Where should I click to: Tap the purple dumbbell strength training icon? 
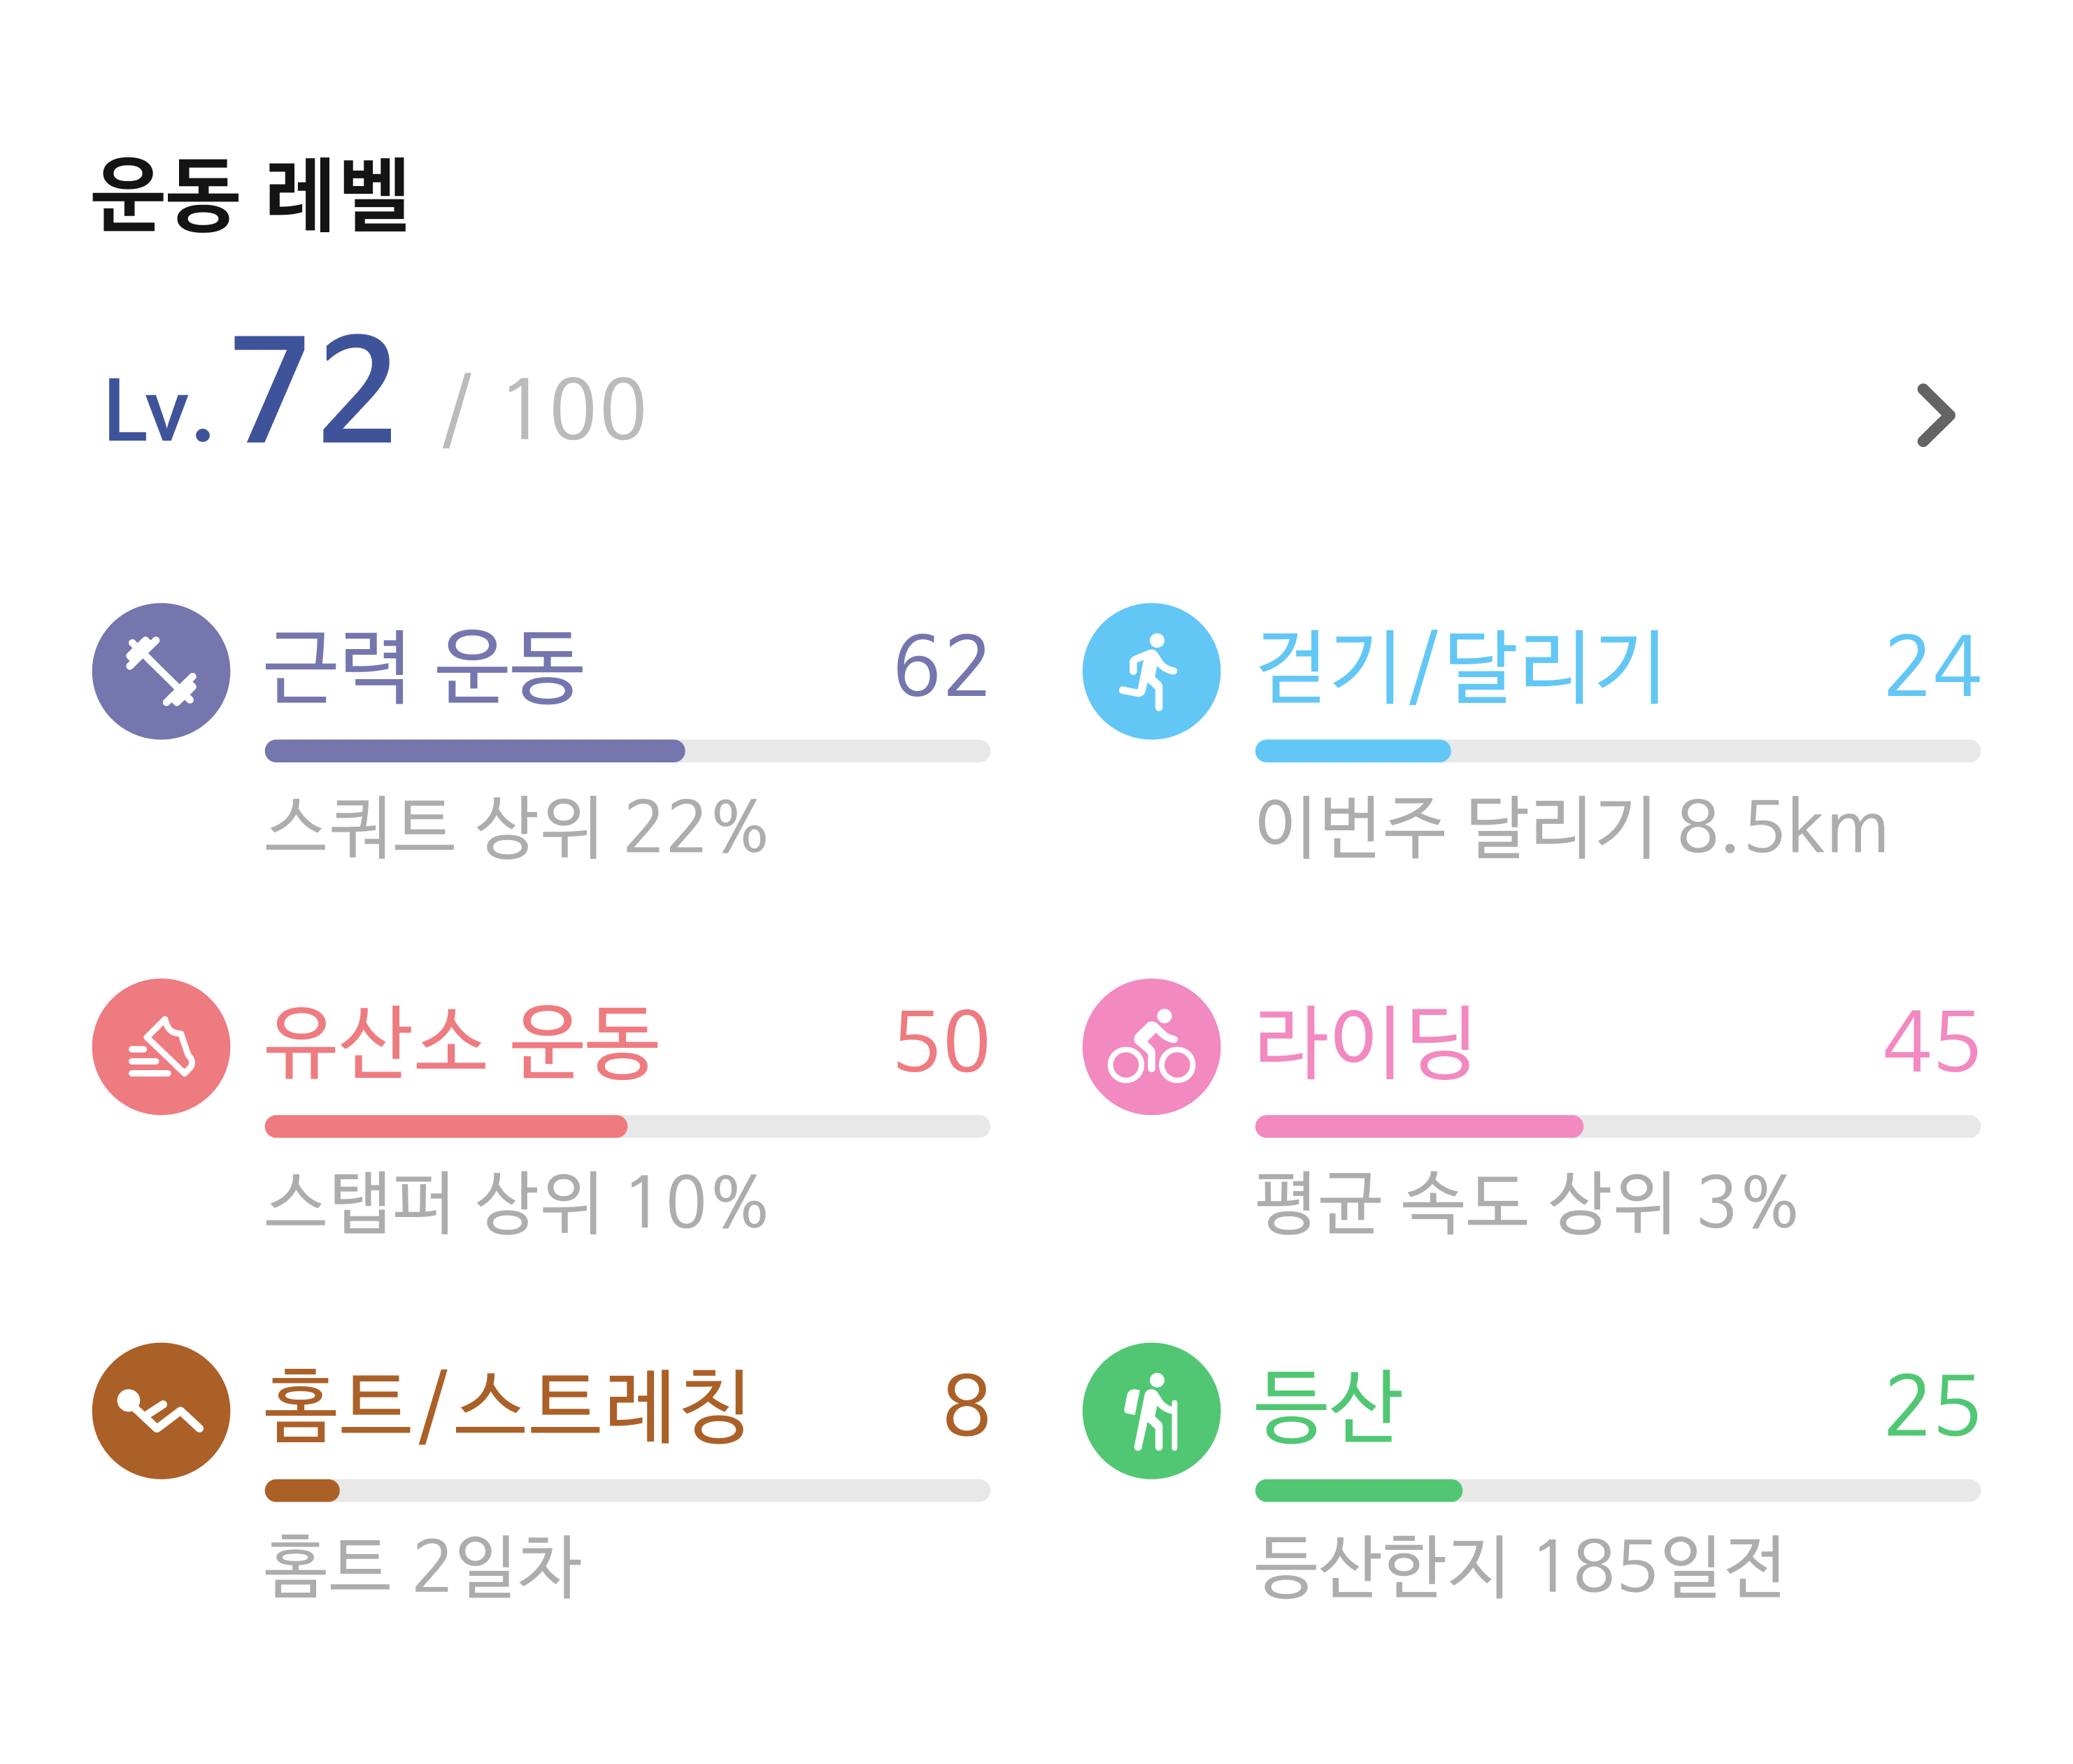[x=161, y=671]
